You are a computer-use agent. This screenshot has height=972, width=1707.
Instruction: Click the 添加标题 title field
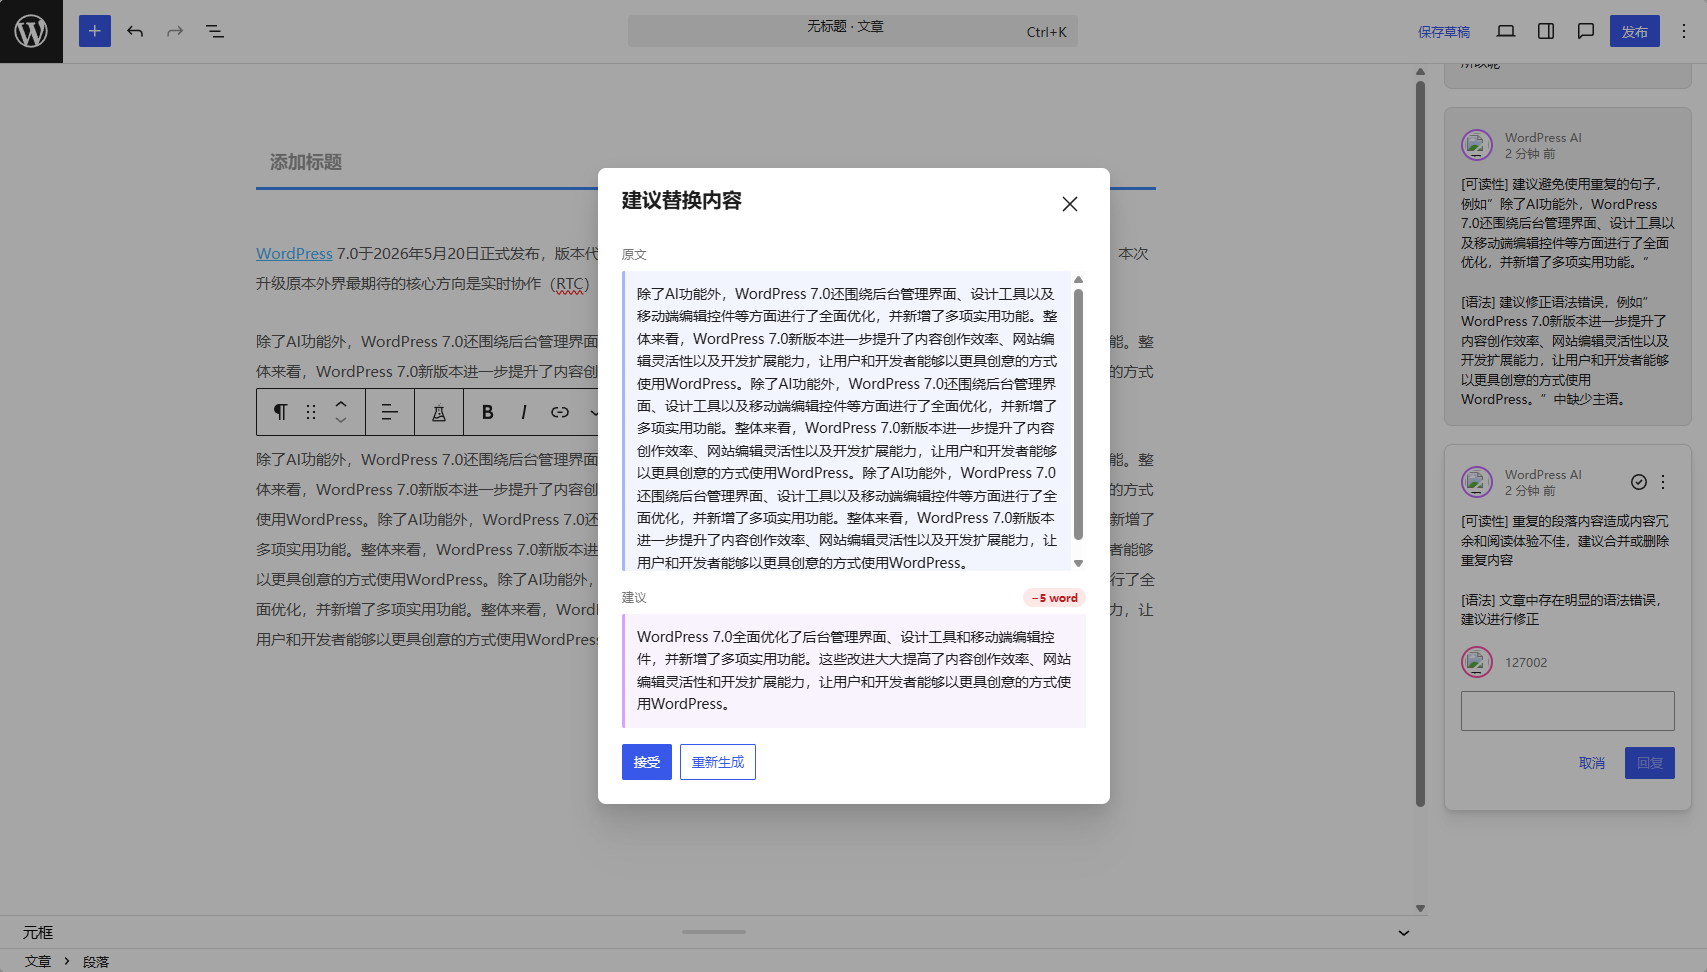tap(706, 162)
